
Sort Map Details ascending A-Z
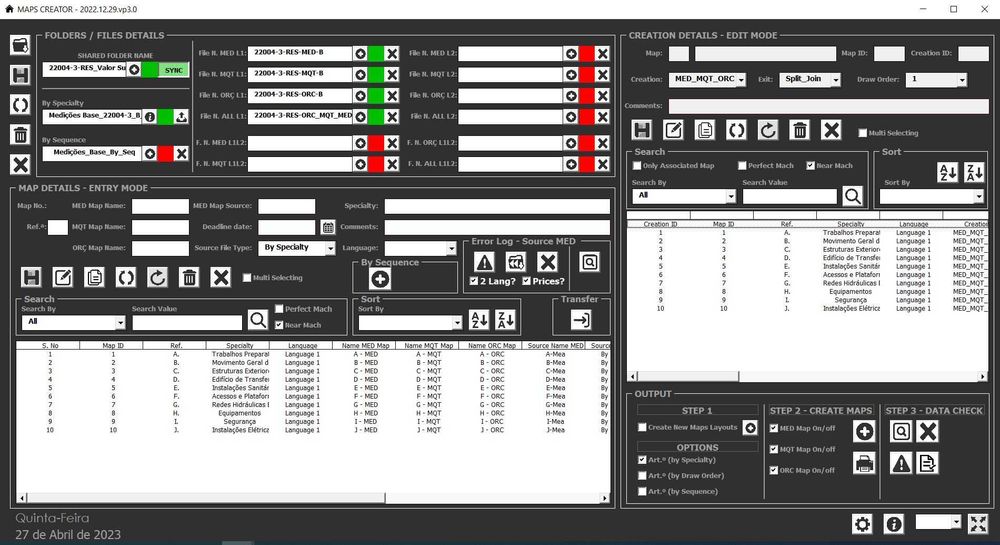click(479, 320)
